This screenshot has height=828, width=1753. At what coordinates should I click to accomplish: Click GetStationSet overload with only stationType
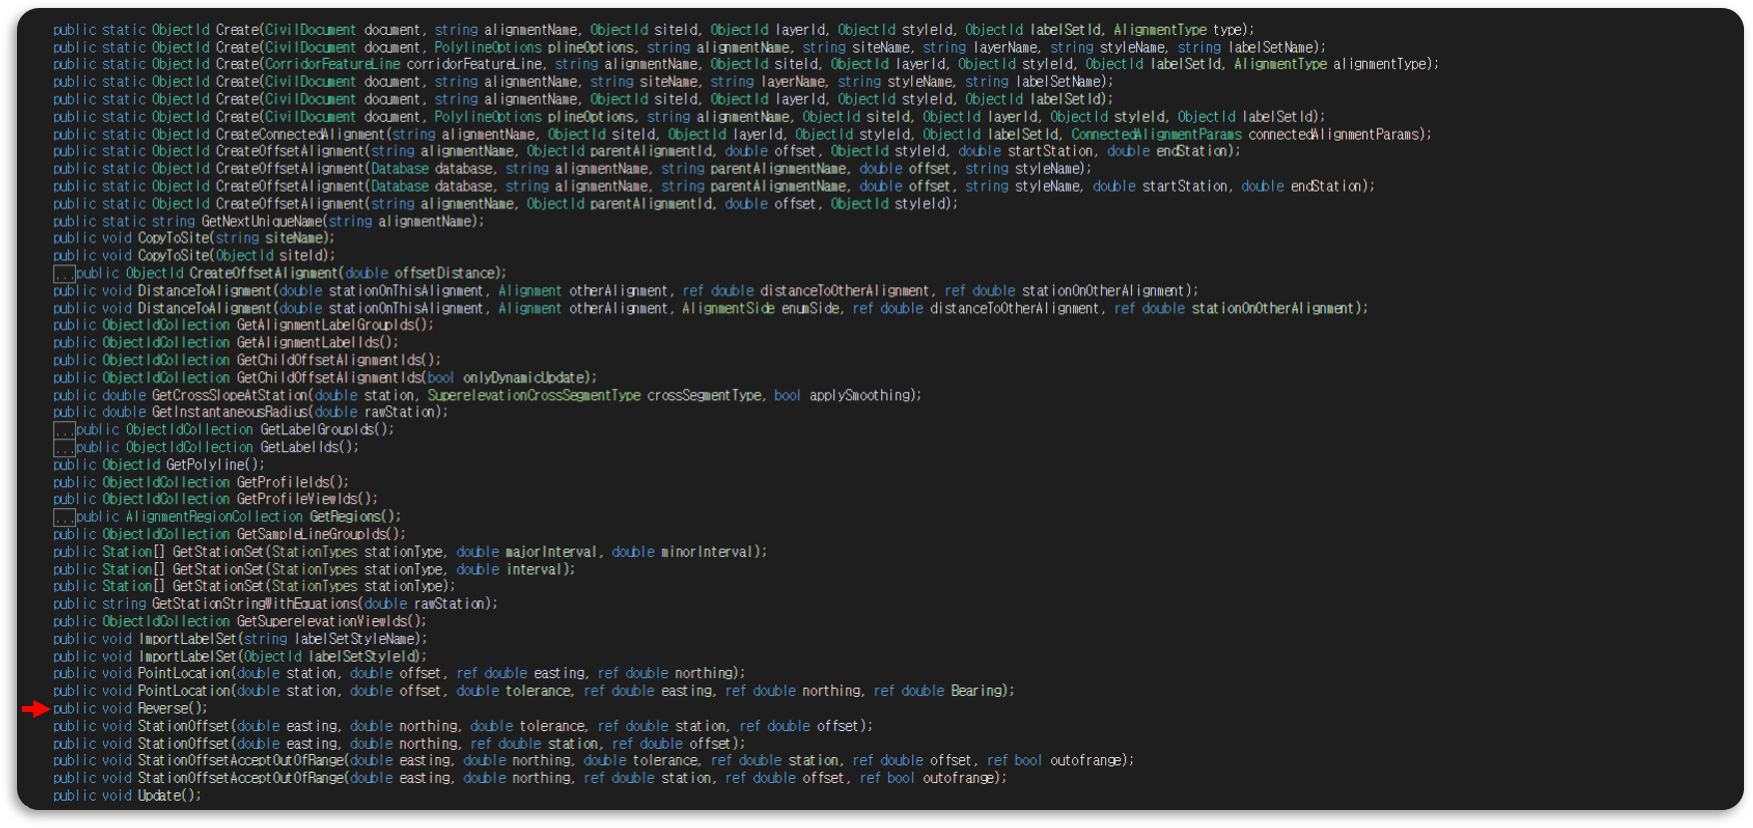(x=254, y=586)
